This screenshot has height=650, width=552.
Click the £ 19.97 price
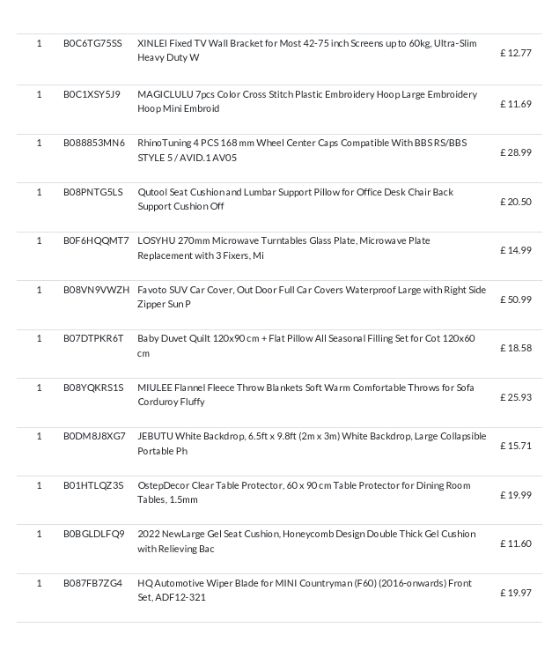(516, 593)
